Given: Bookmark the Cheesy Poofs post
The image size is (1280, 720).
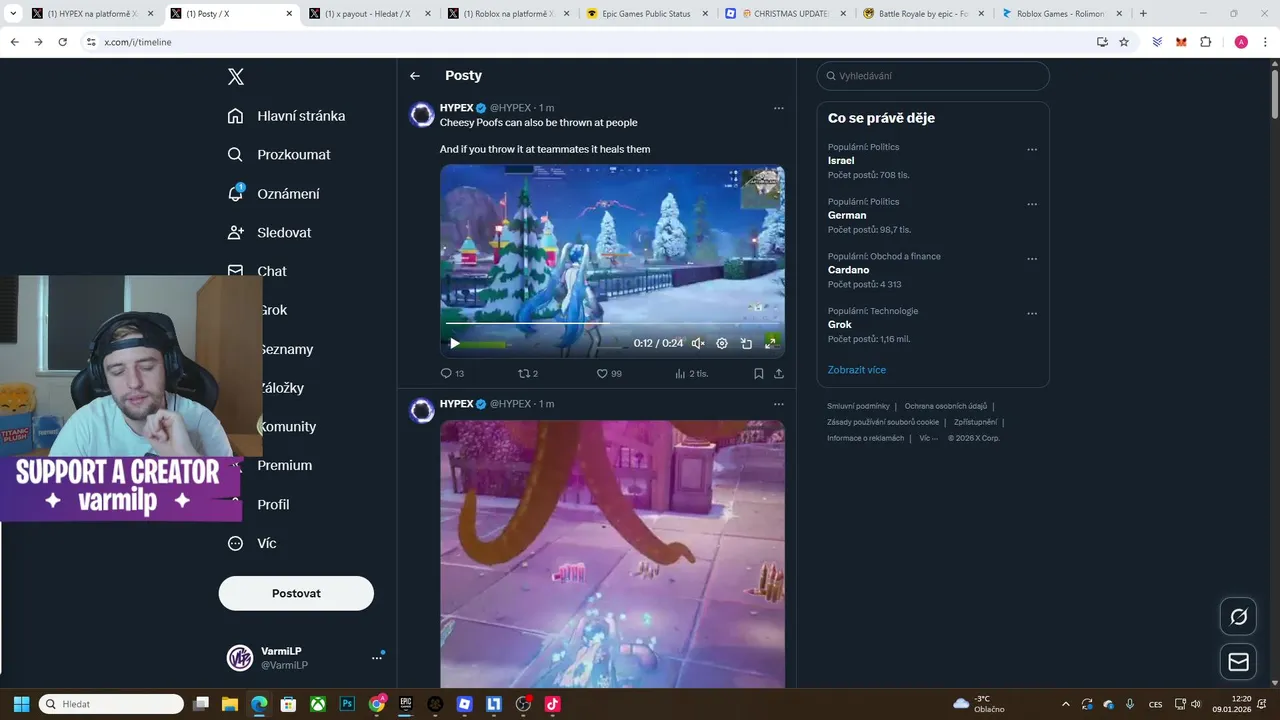Looking at the screenshot, I should (x=759, y=373).
